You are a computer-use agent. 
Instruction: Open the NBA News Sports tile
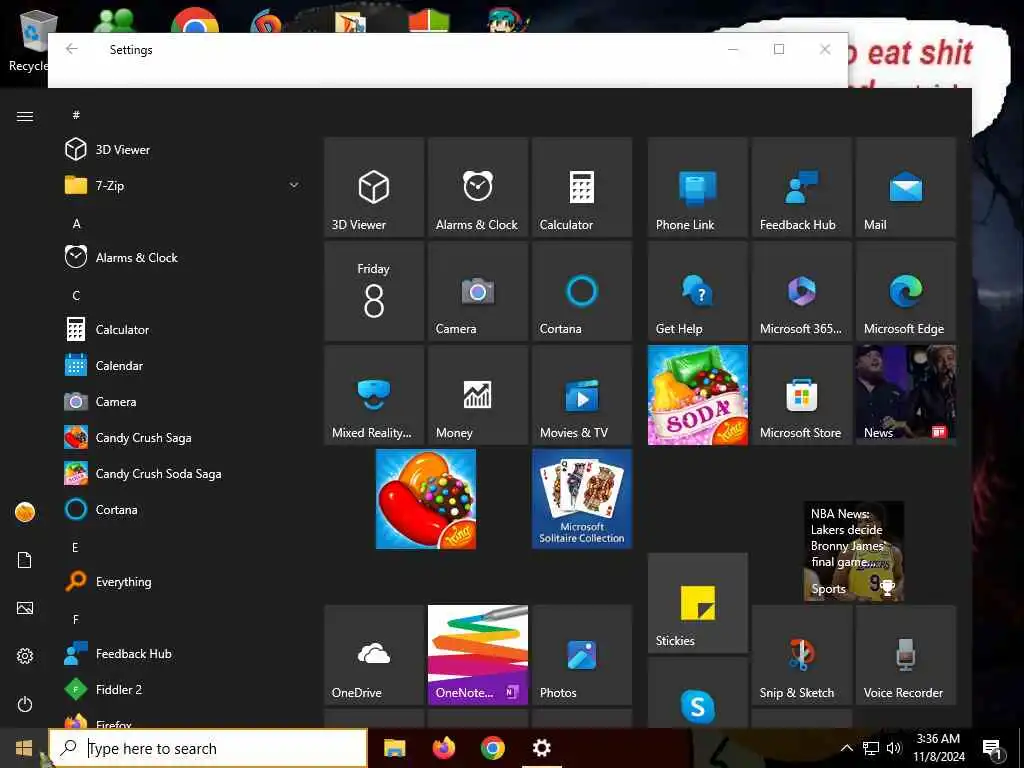(854, 551)
